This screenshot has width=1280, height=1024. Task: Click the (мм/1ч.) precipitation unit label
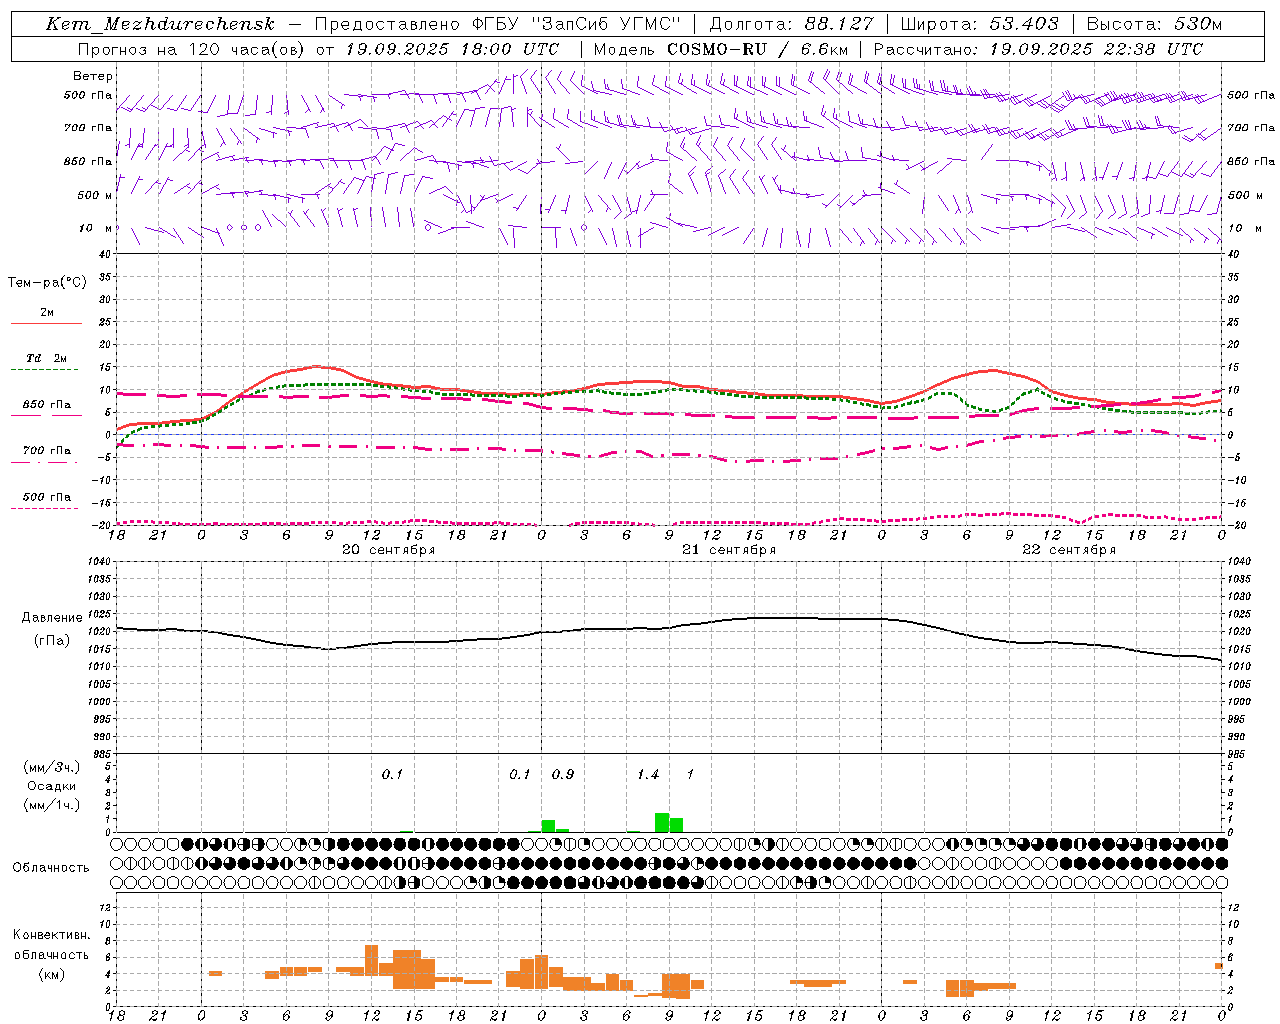point(51,805)
